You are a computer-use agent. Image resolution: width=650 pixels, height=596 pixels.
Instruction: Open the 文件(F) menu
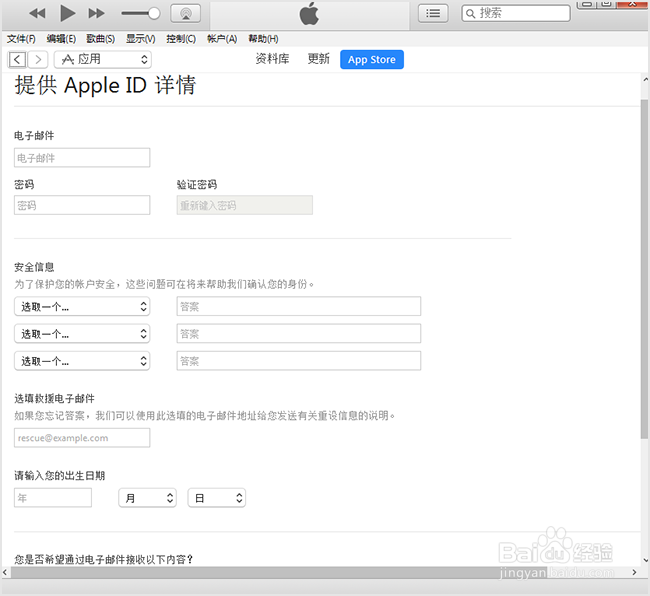click(x=21, y=39)
